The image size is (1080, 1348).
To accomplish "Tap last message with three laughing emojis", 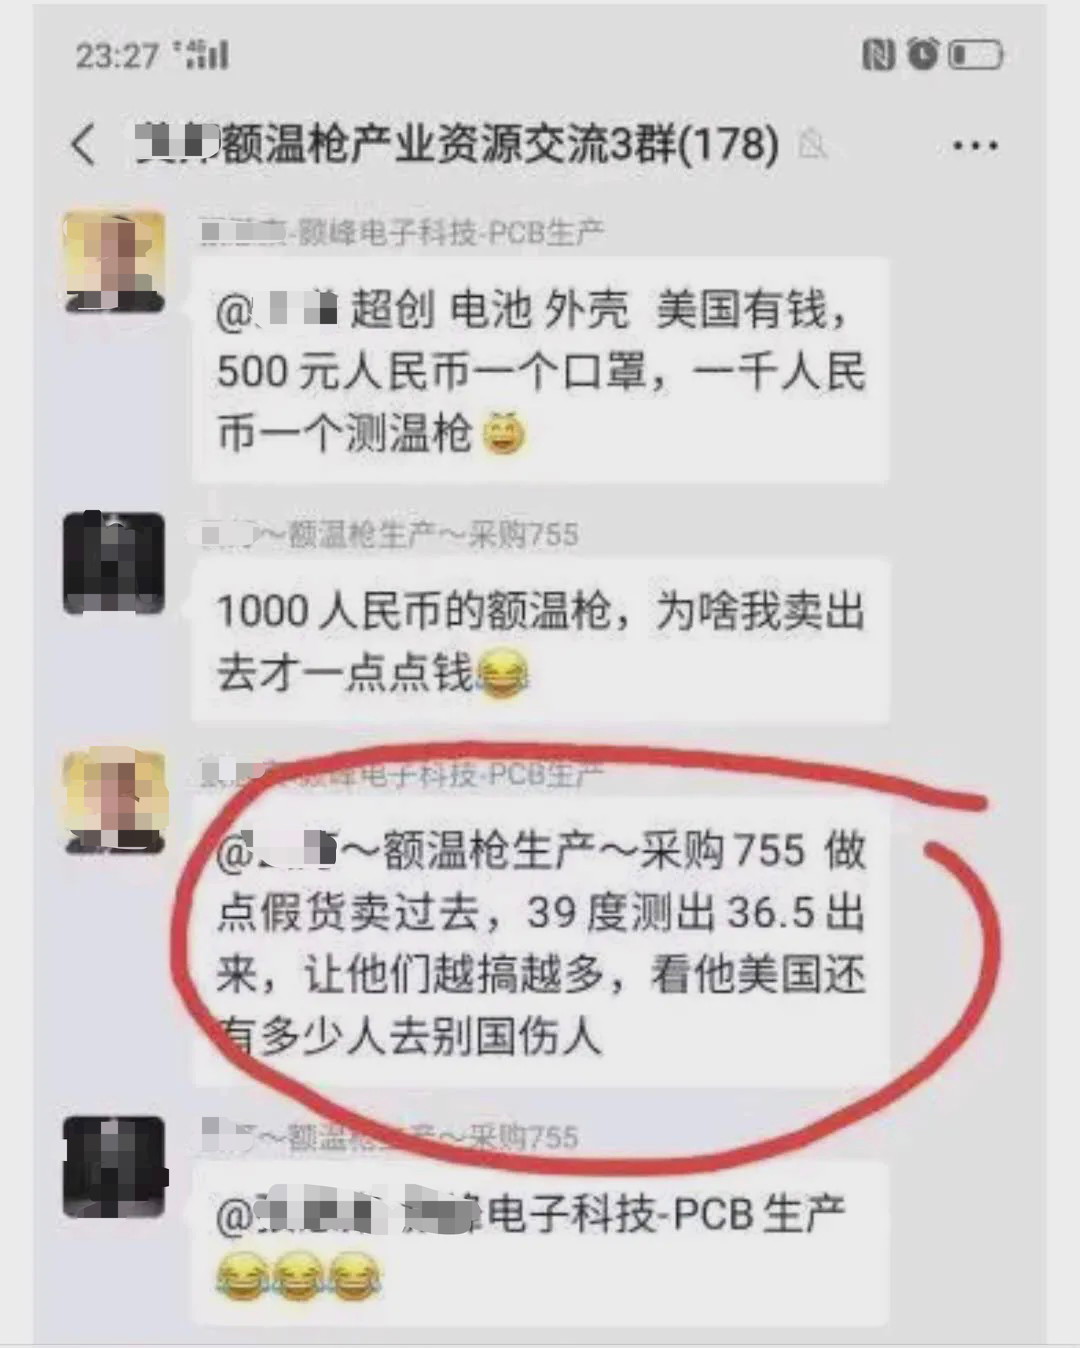I will (x=540, y=1244).
